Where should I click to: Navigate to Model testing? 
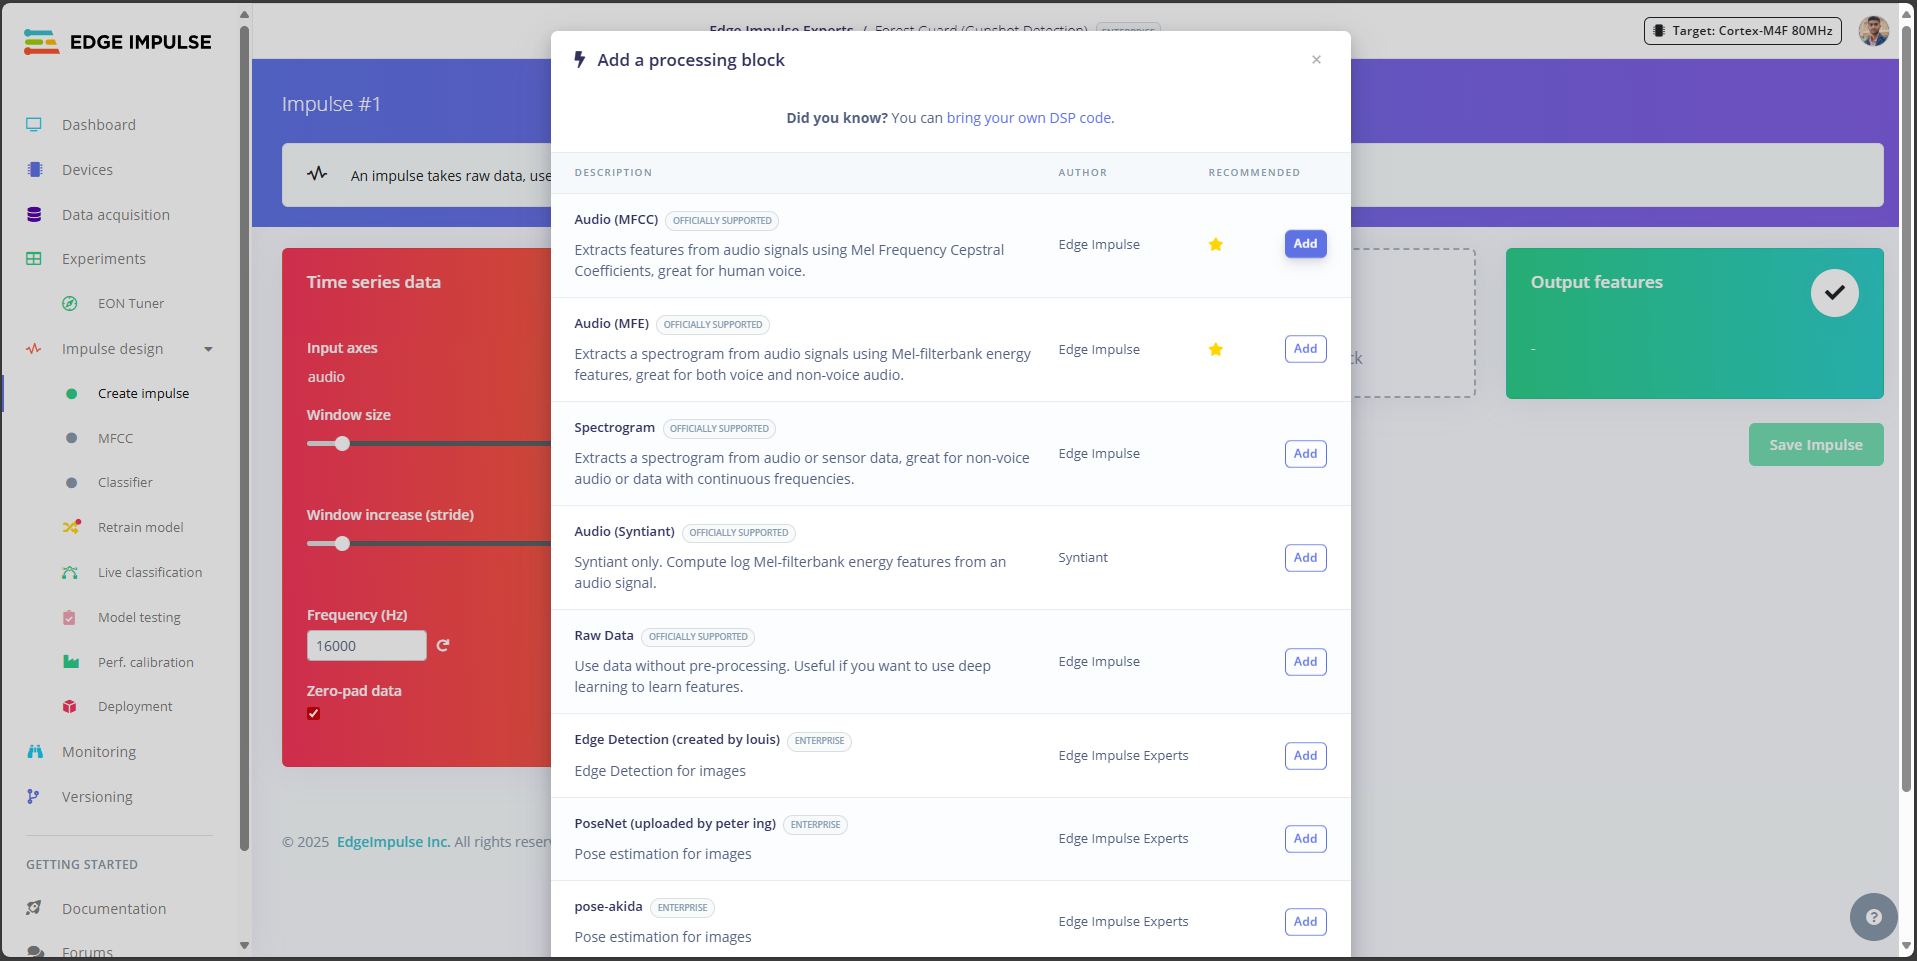coord(140,618)
